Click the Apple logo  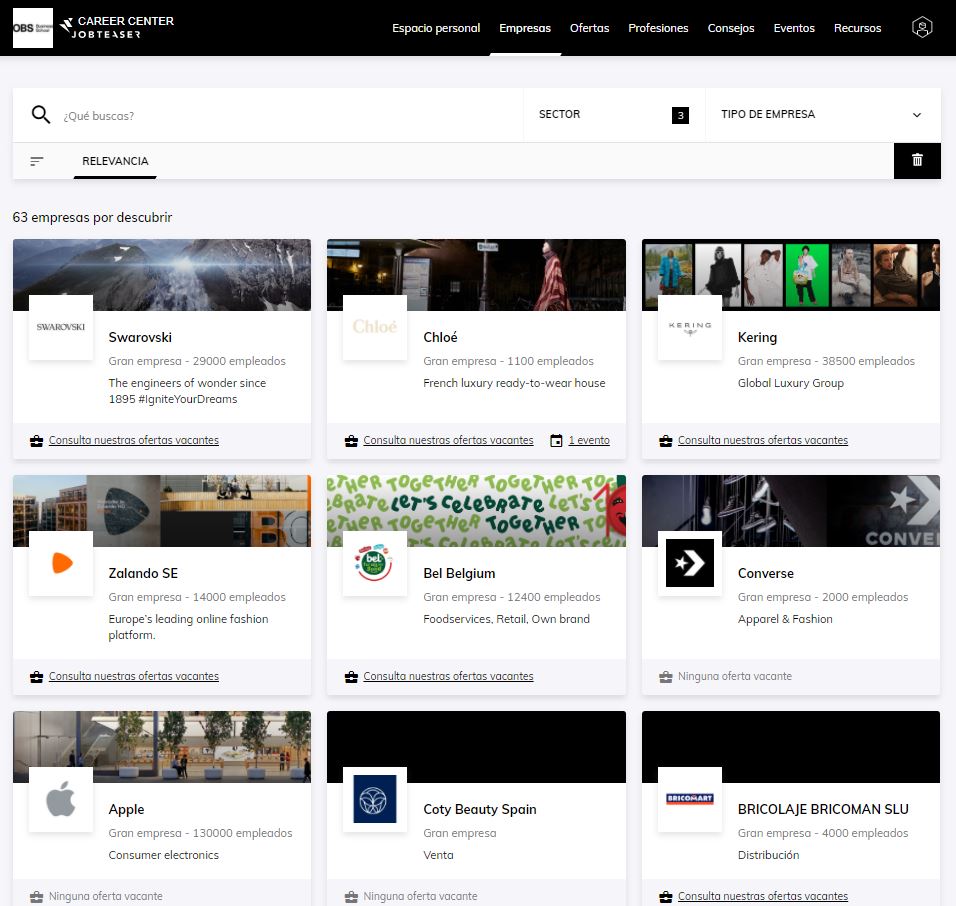point(61,799)
